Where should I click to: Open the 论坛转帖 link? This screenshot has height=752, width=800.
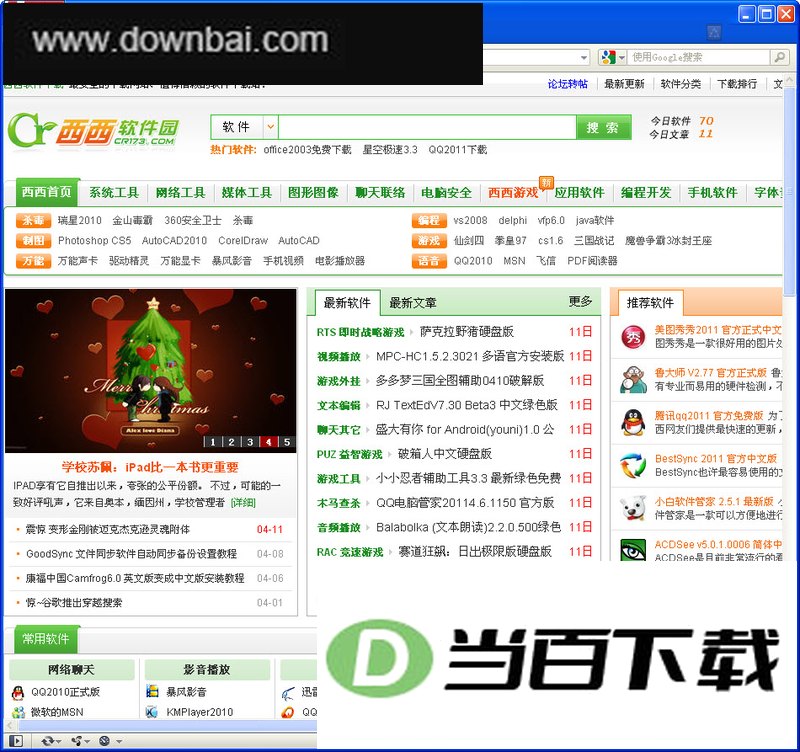tap(567, 84)
